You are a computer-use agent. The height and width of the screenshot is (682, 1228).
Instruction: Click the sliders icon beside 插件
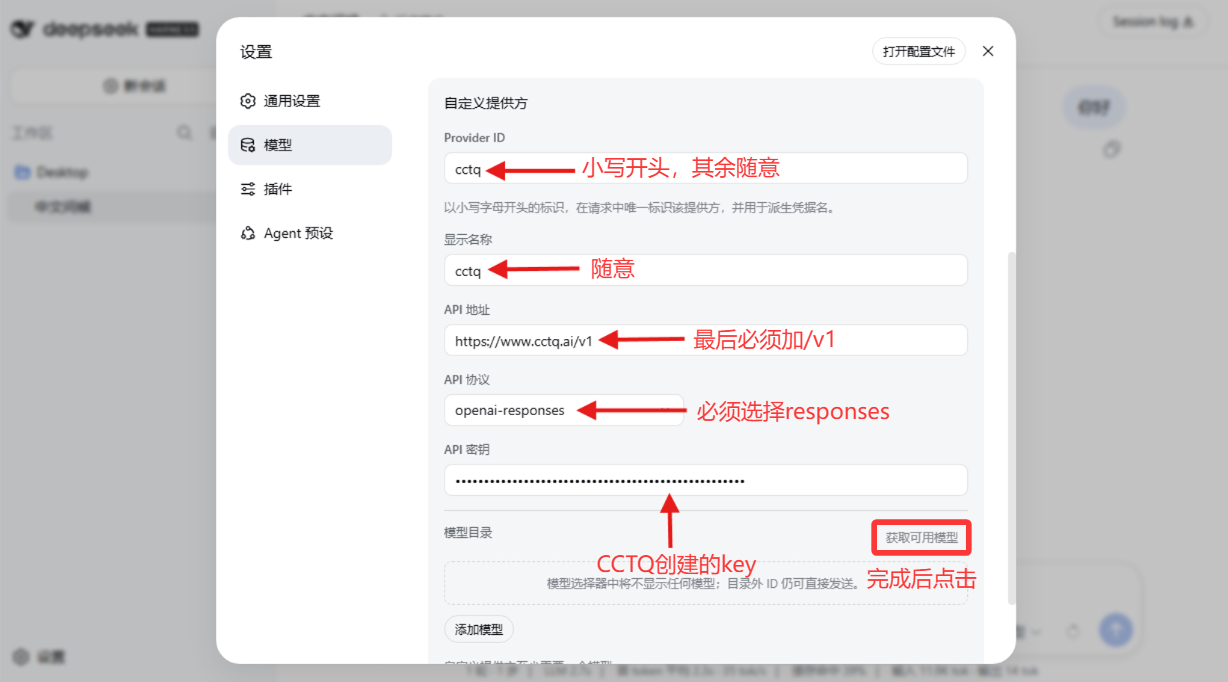(248, 189)
